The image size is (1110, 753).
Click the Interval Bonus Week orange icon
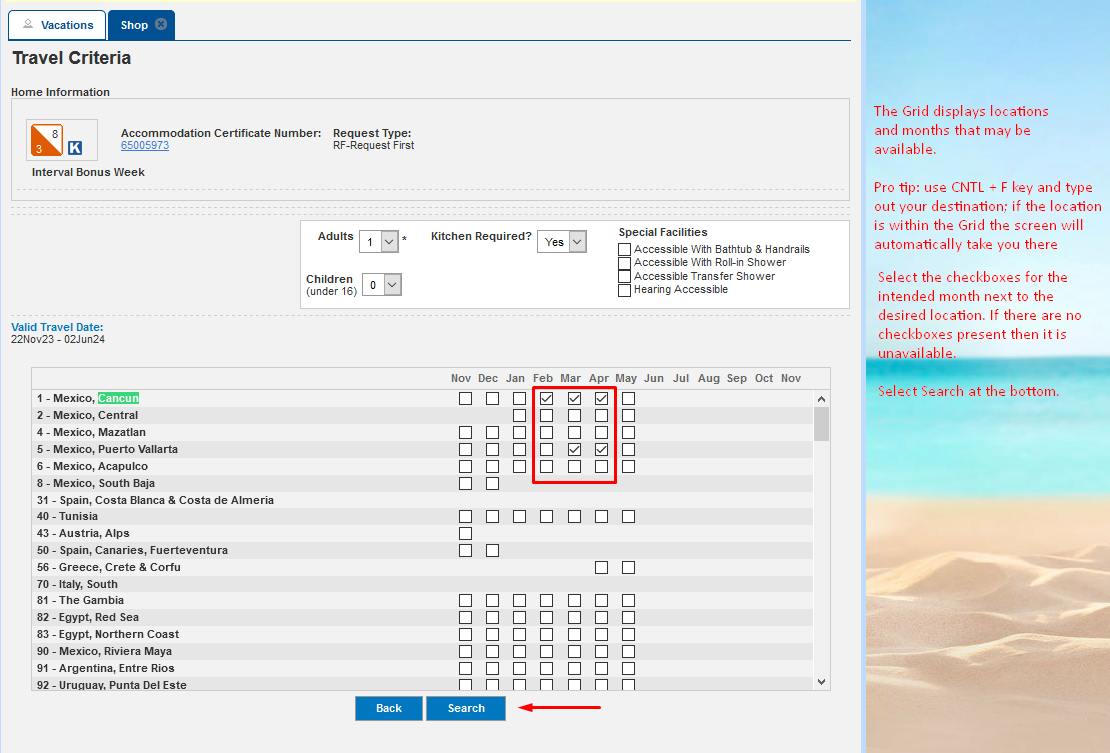coord(47,139)
